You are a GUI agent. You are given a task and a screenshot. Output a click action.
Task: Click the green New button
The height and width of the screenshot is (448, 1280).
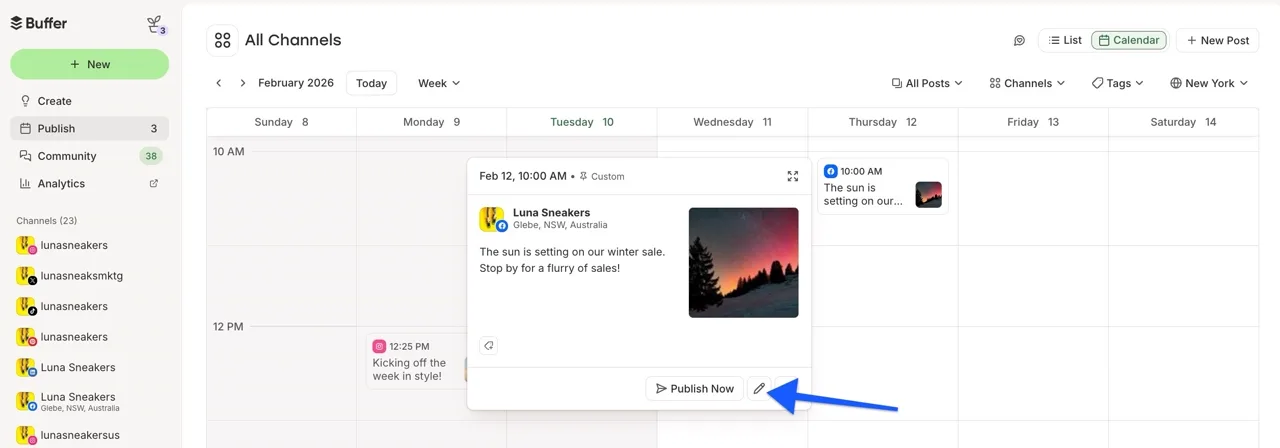[90, 64]
